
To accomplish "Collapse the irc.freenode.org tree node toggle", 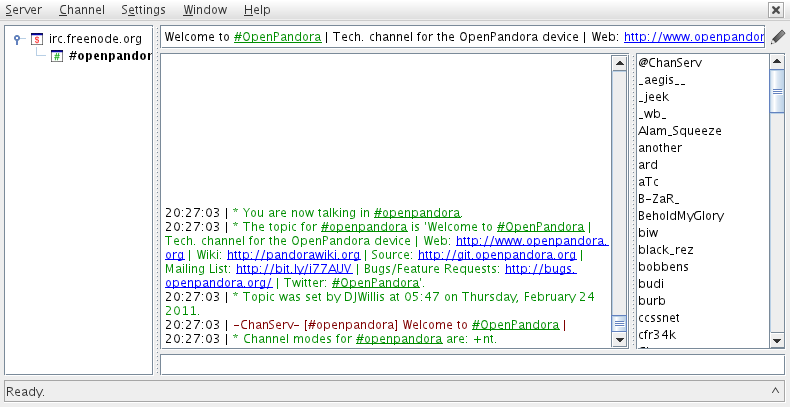I will tap(18, 39).
